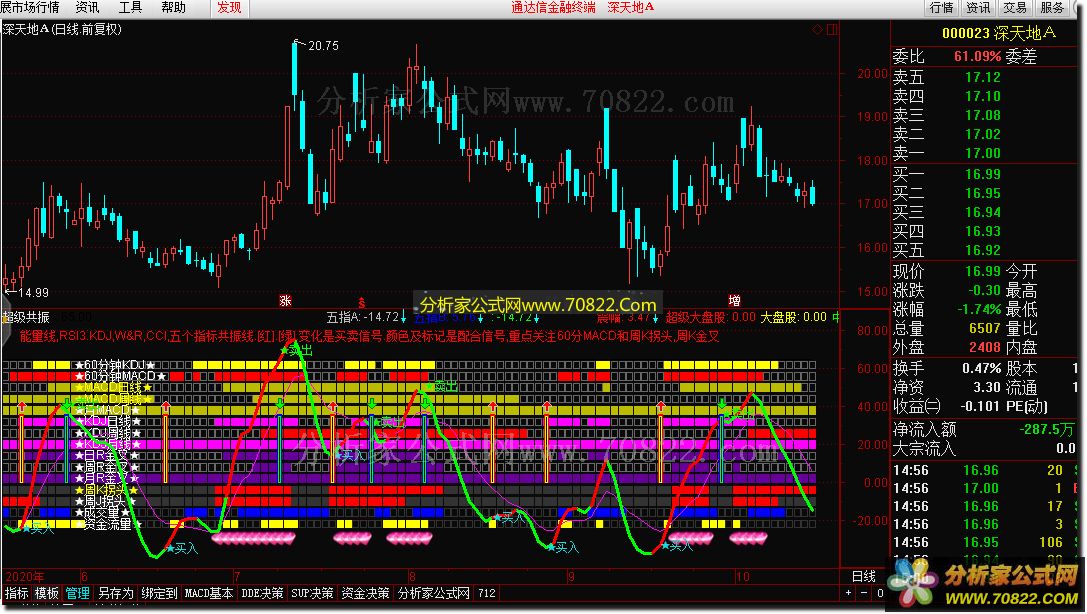Select the DDE决策 indicator tab
Image resolution: width=1087 pixels, height=614 pixels.
click(262, 593)
